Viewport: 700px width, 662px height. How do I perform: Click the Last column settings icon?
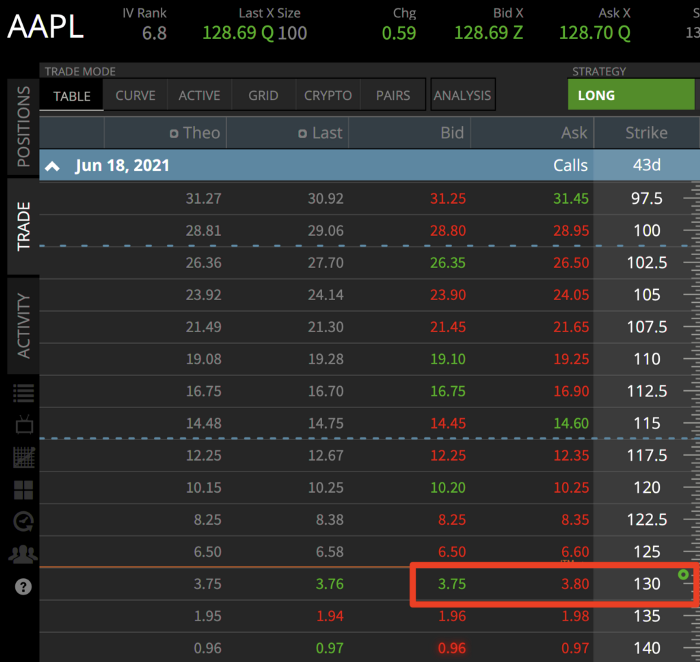pyautogui.click(x=302, y=133)
